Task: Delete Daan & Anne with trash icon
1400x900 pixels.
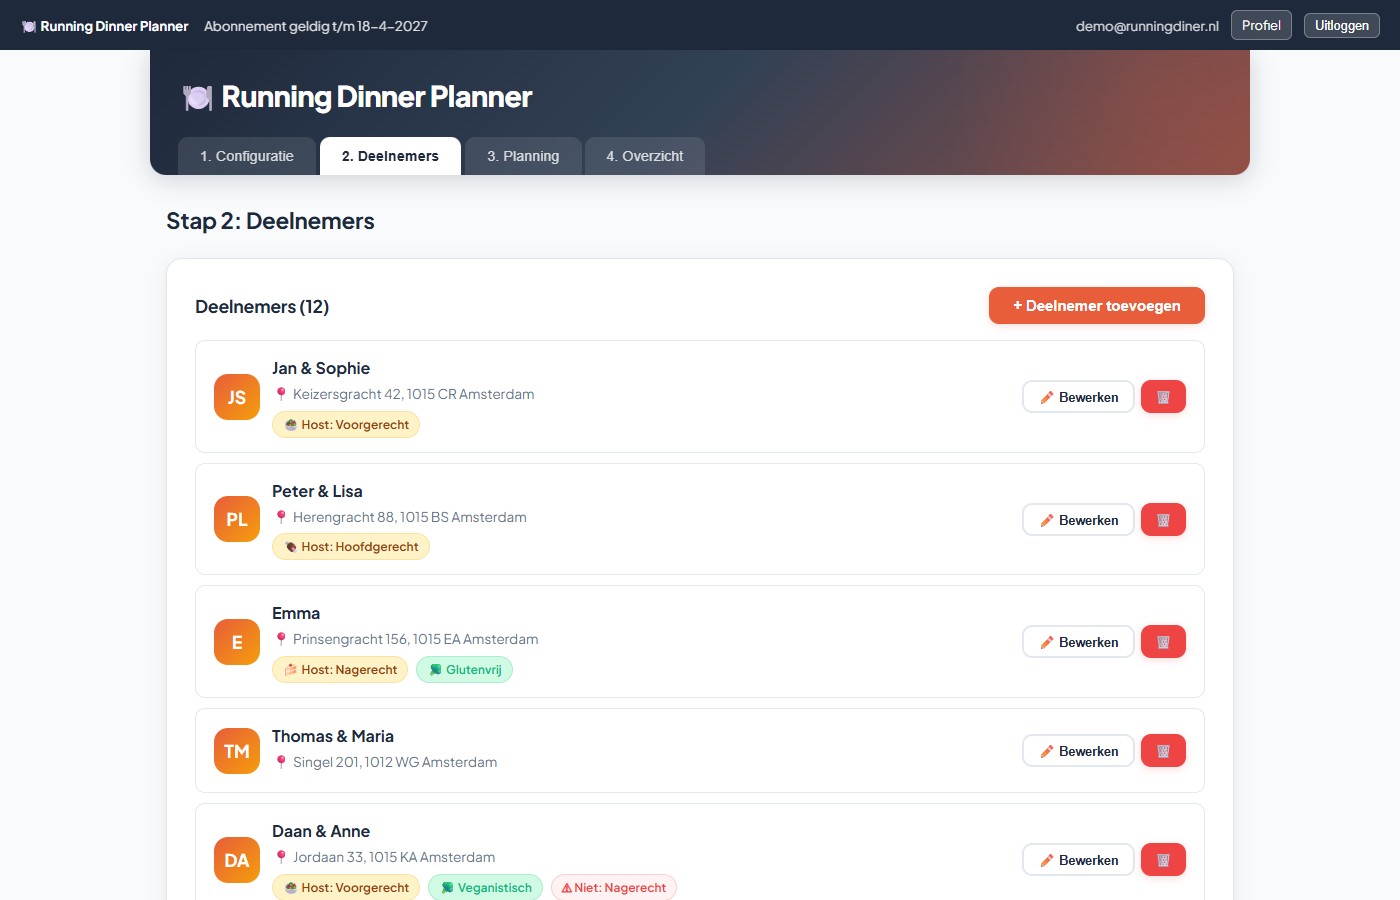Action: tap(1163, 860)
